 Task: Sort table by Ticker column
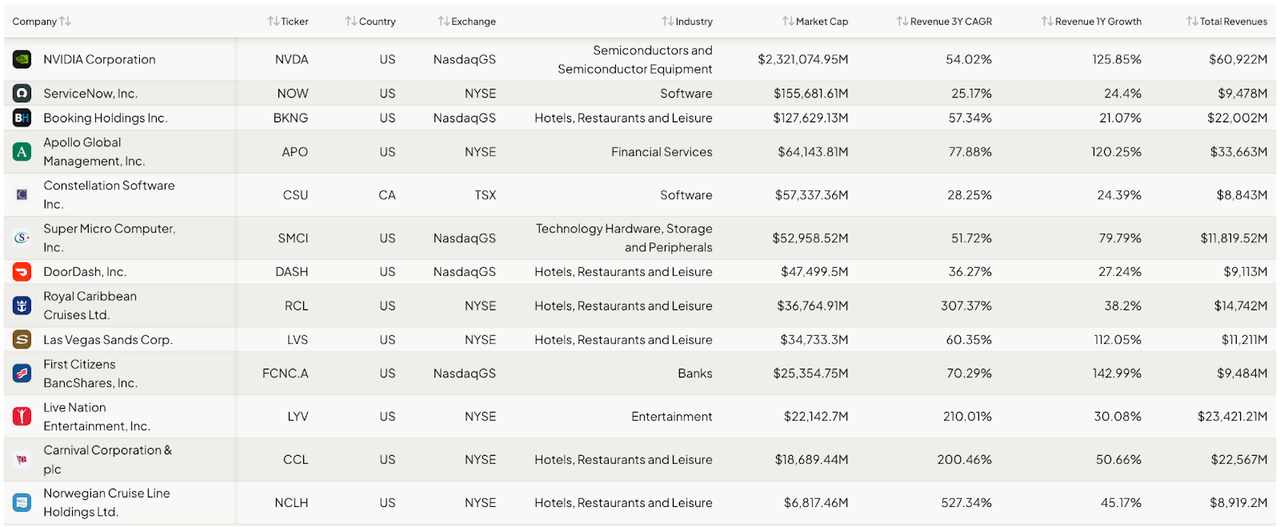[288, 21]
